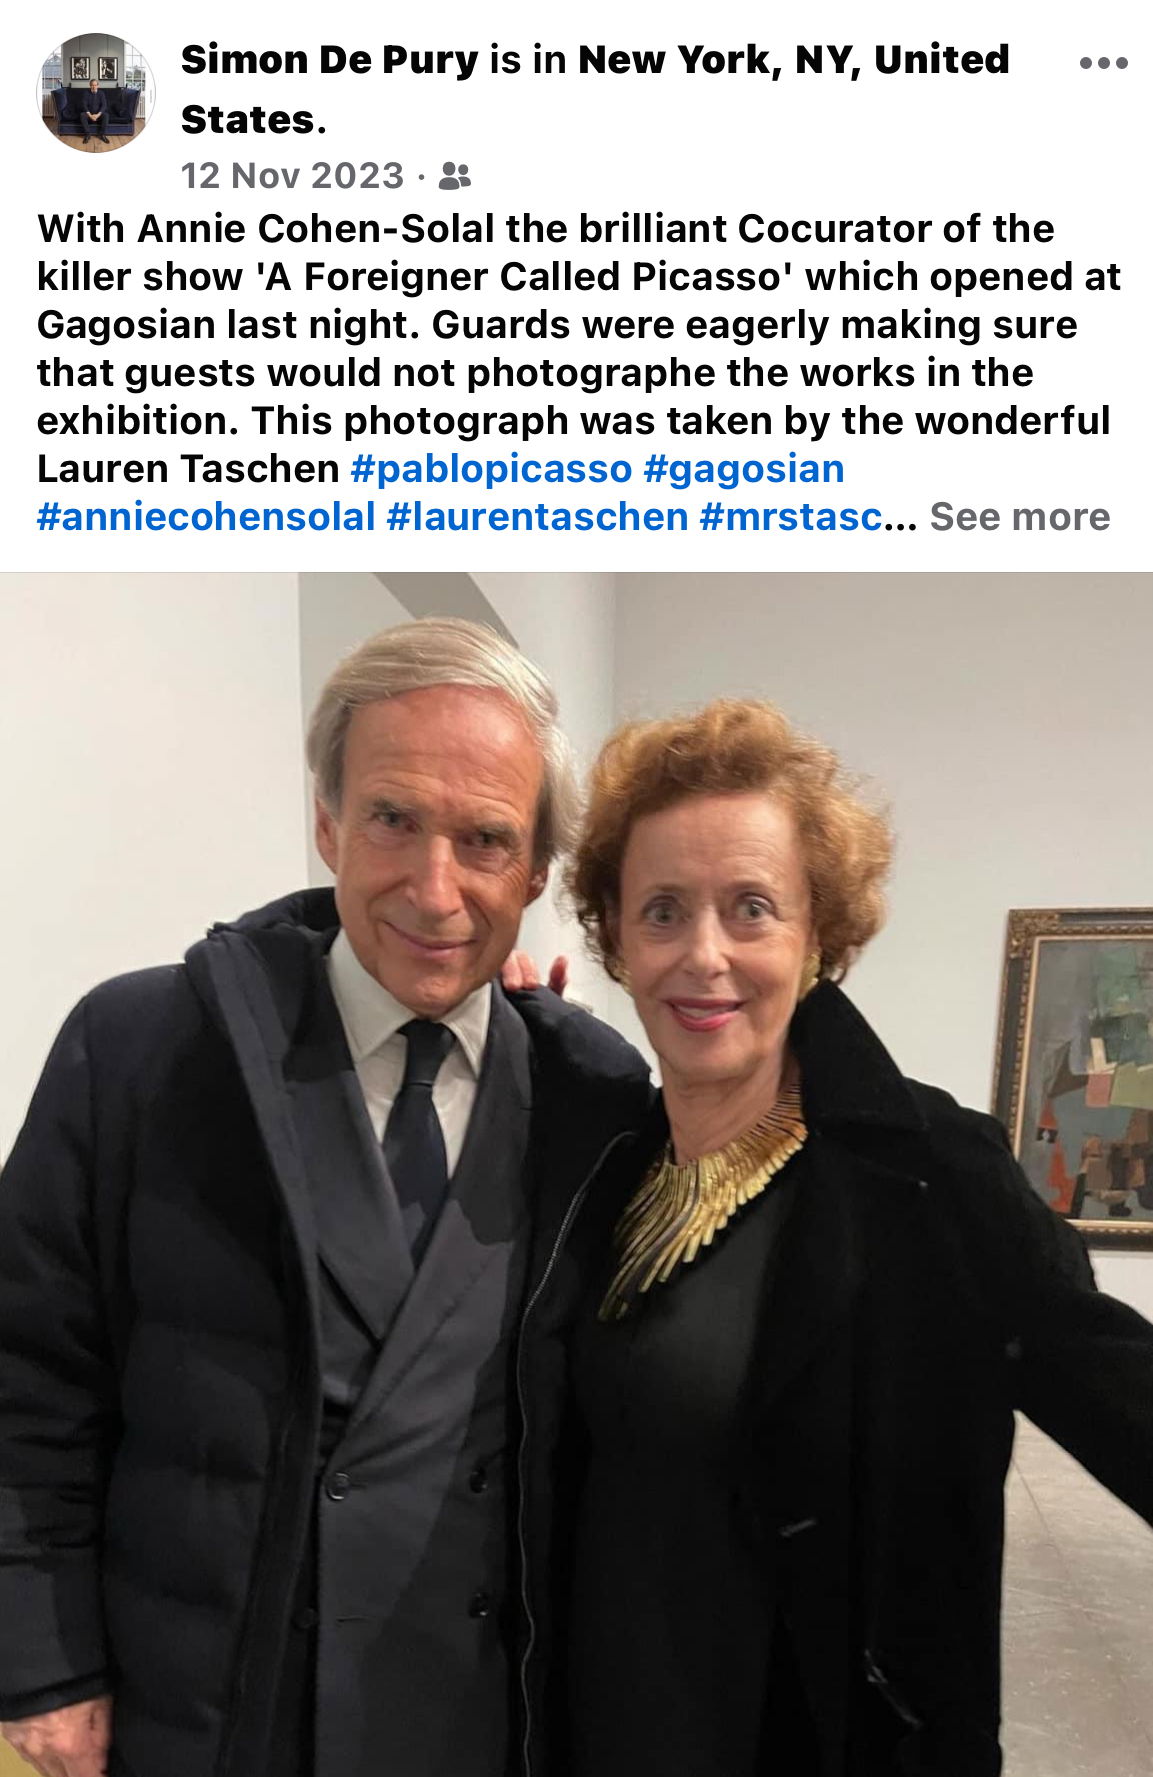This screenshot has width=1153, height=1777.
Task: Open the #laurentaschen hashtag
Action: coord(537,516)
